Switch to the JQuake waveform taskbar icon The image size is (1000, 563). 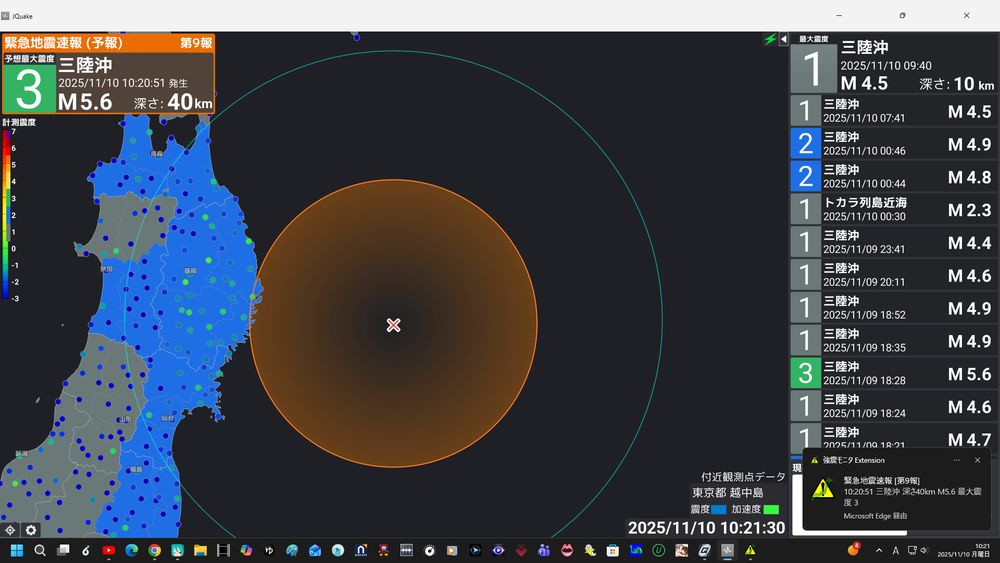pos(728,550)
